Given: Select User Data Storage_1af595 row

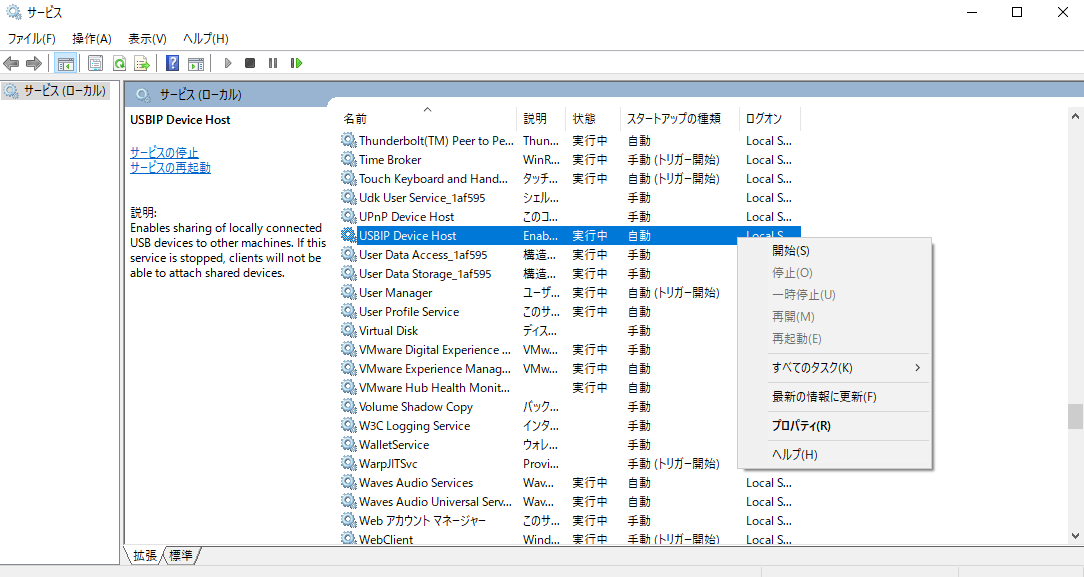Looking at the screenshot, I should [539, 274].
